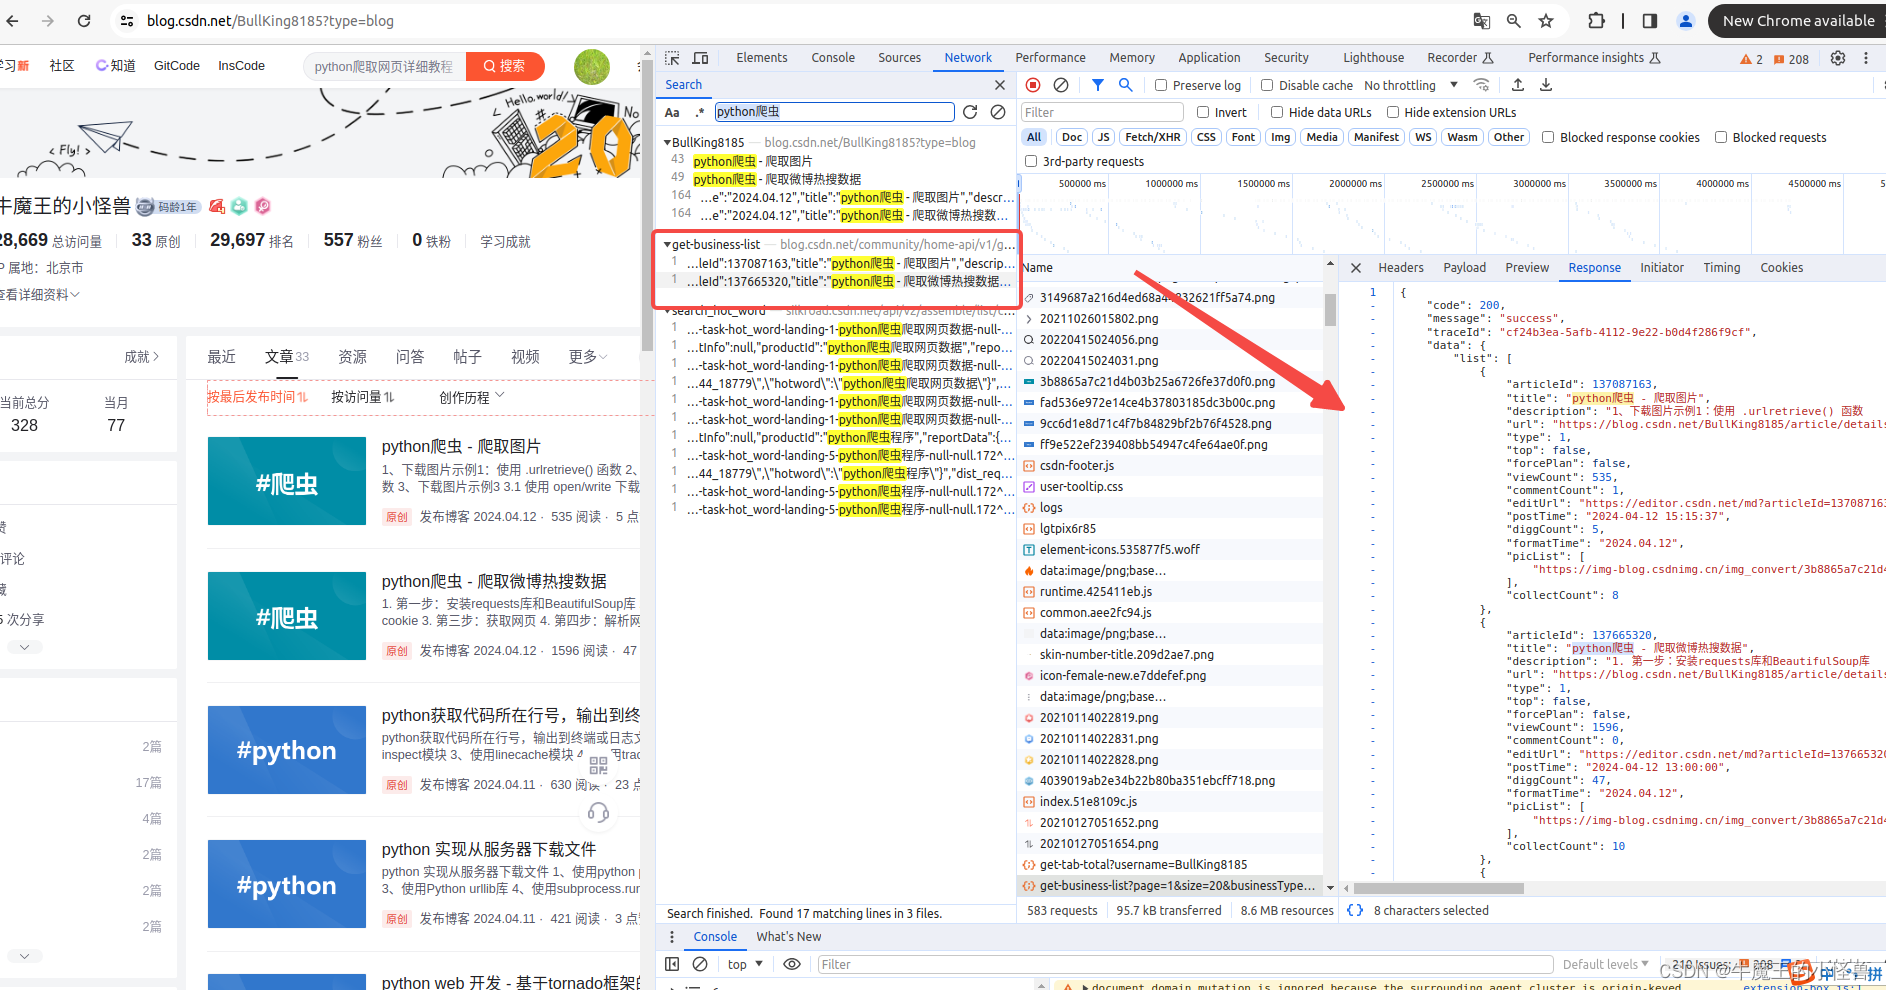1886x990 pixels.
Task: Switch to the Sources panel tab
Action: [899, 58]
